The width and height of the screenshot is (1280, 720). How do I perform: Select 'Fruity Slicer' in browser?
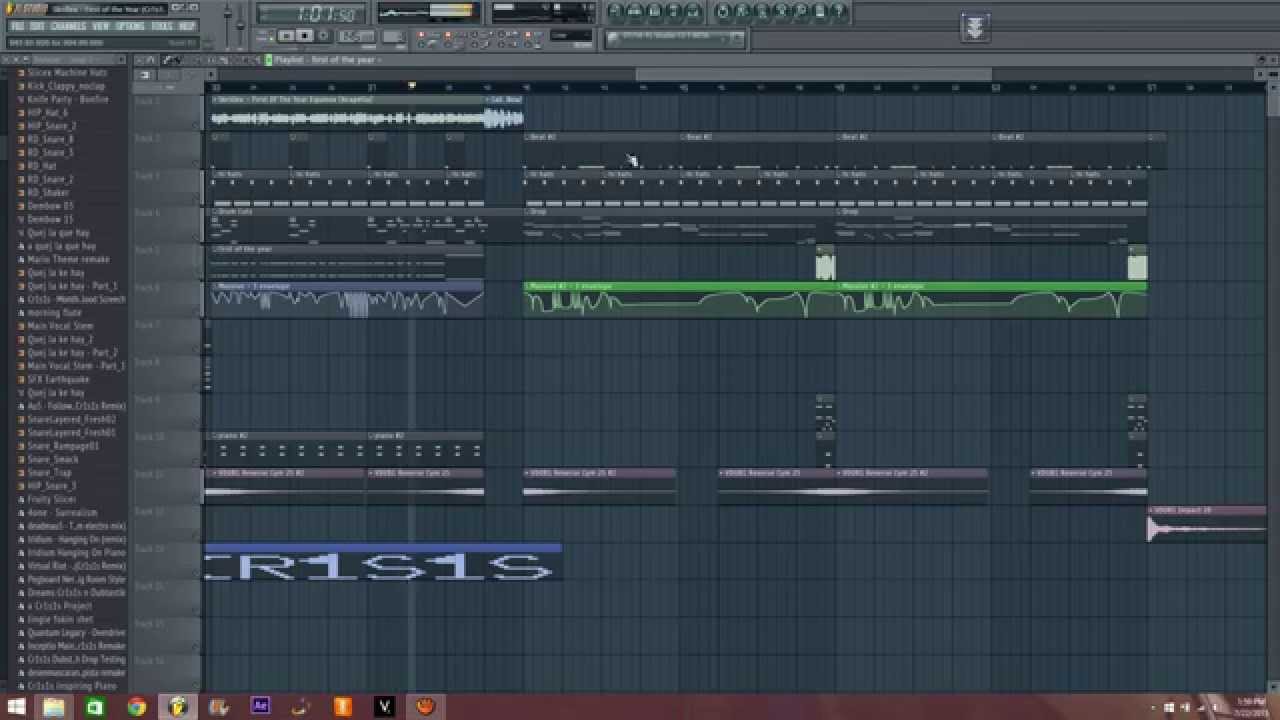(x=52, y=499)
